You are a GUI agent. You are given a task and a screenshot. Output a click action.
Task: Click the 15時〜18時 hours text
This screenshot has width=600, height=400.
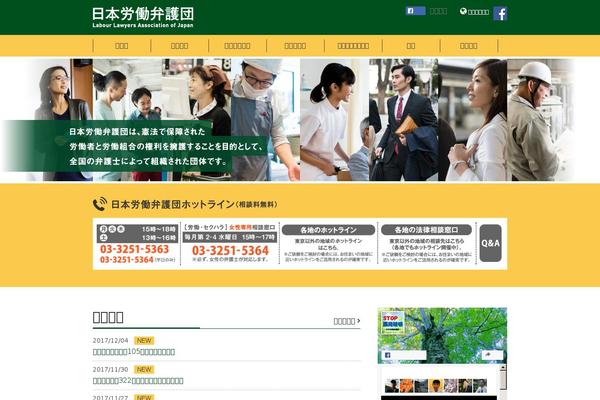point(158,229)
